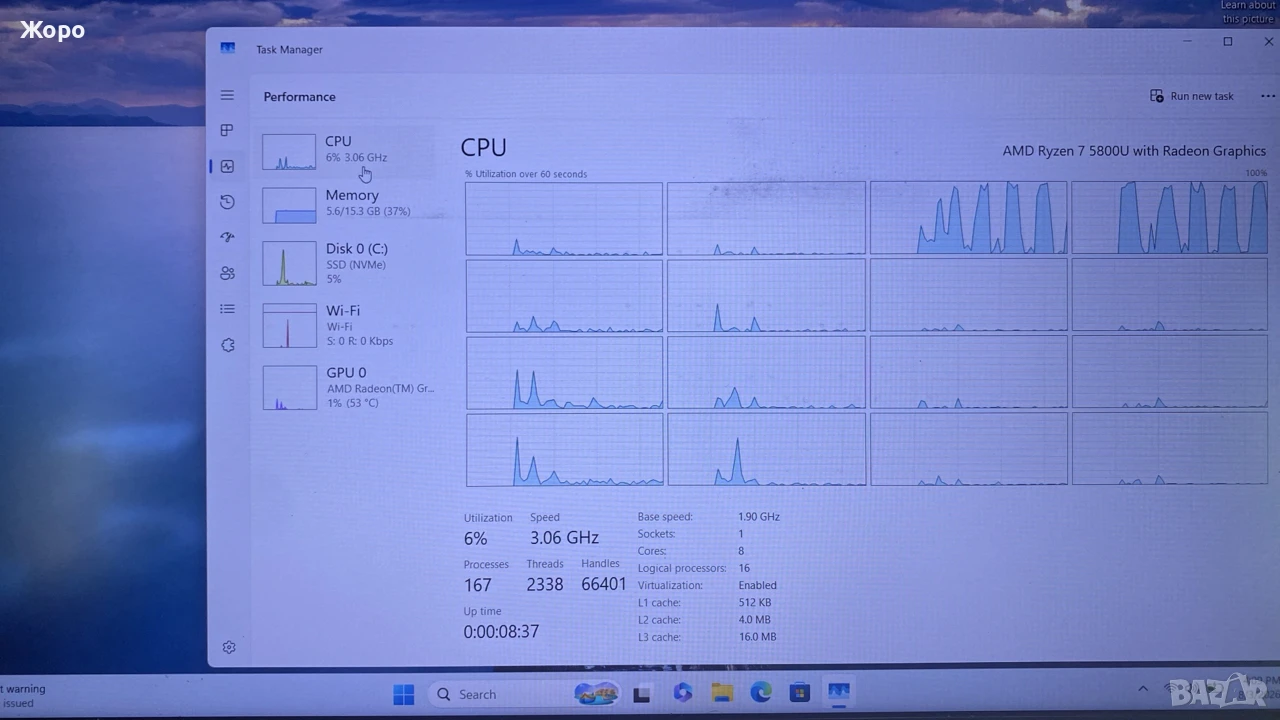Viewport: 1280px width, 720px height.
Task: Click the L3 cache 16.0 MB value
Action: pyautogui.click(x=757, y=637)
